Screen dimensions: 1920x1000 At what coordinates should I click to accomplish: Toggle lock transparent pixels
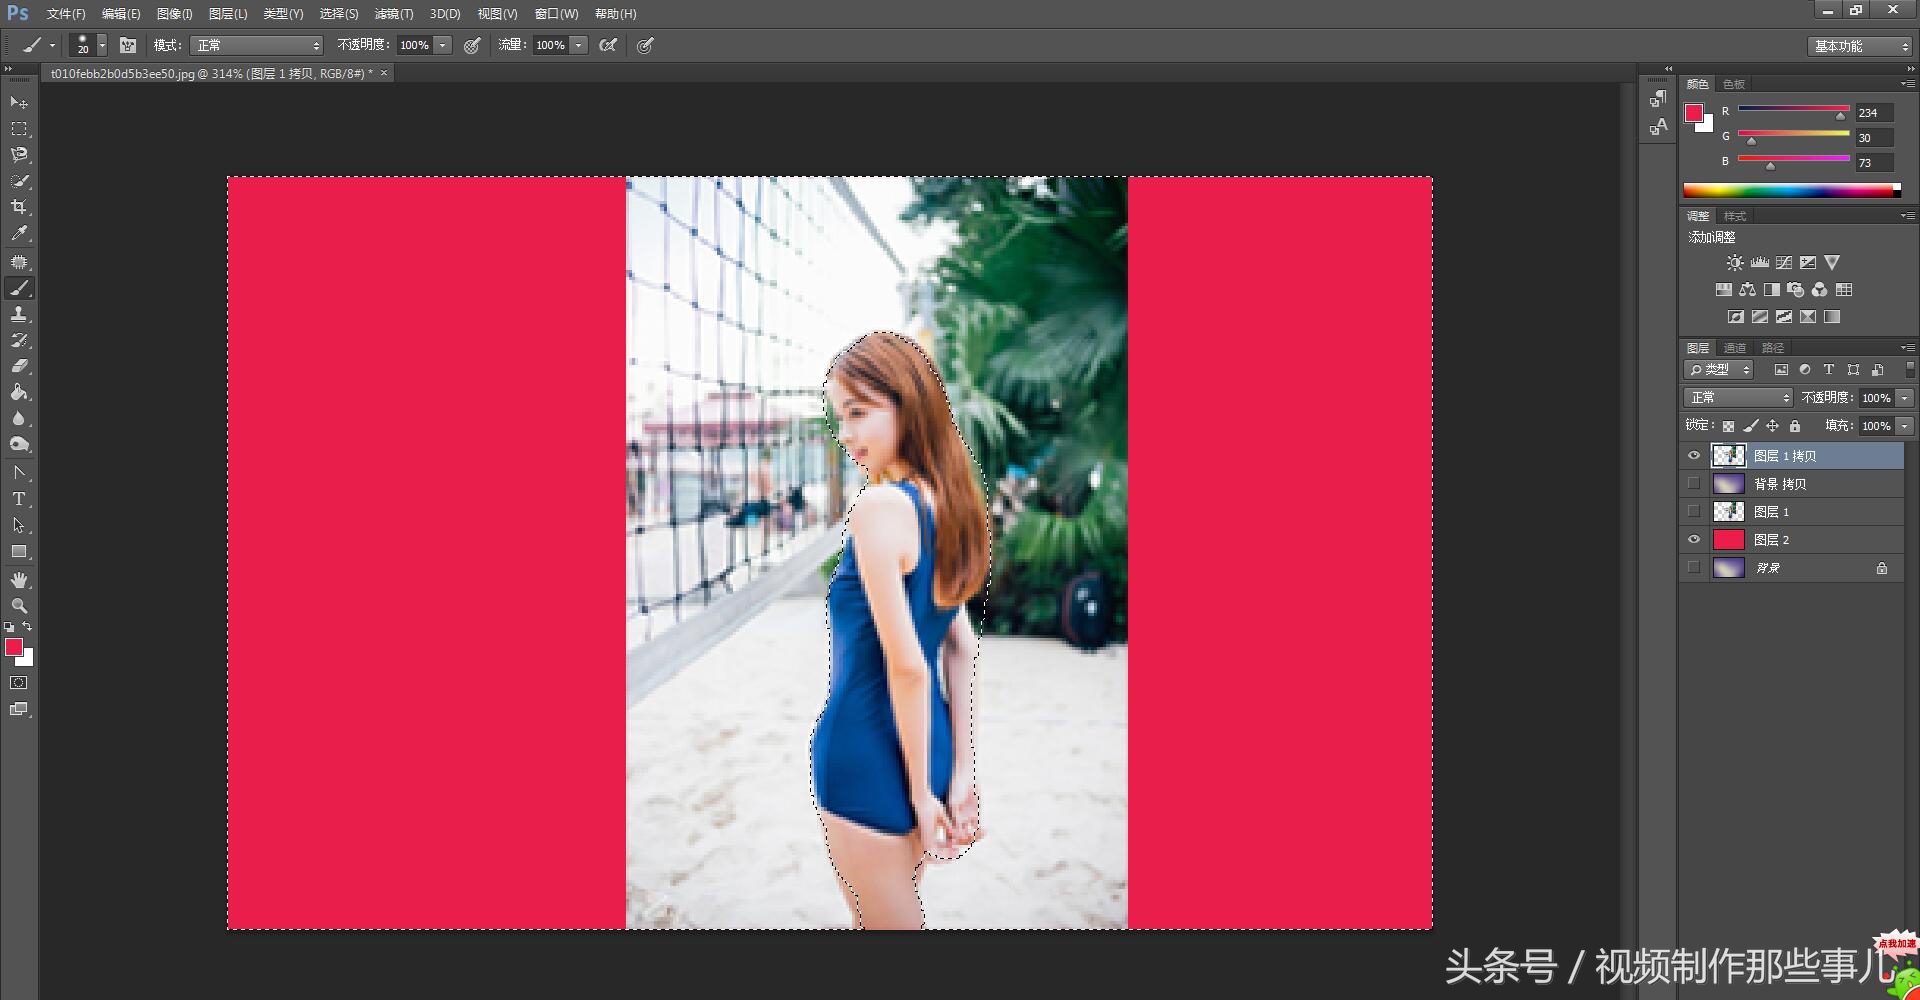coord(1728,426)
